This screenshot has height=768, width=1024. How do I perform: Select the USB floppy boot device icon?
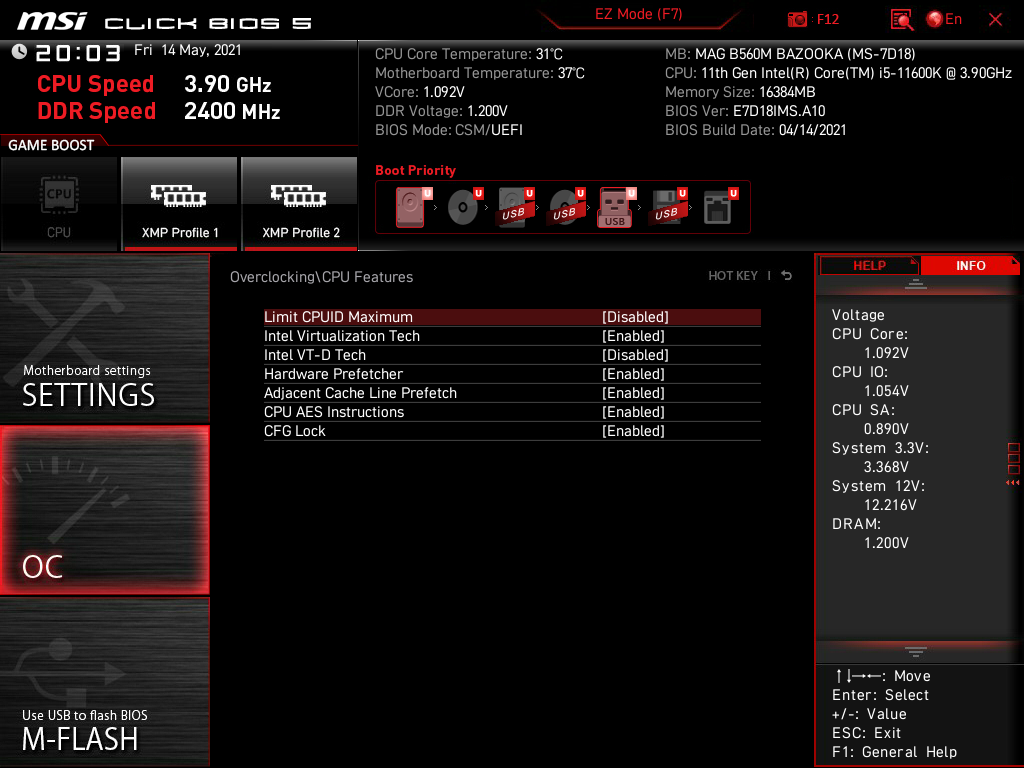667,207
